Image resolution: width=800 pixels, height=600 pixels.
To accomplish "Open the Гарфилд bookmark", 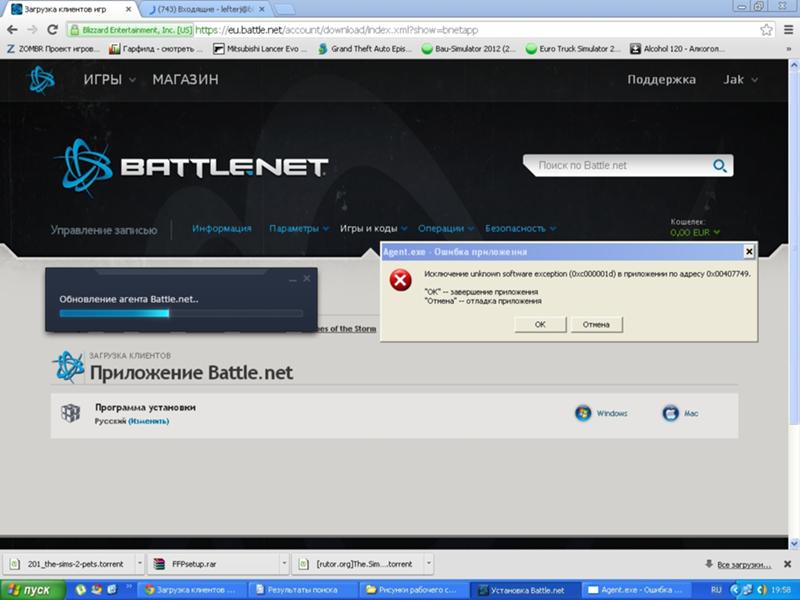I will pyautogui.click(x=156, y=49).
